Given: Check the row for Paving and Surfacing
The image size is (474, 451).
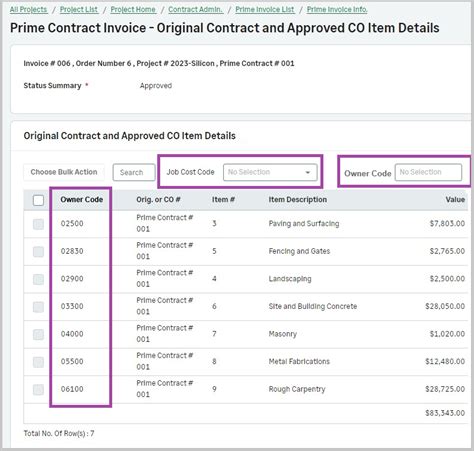Looking at the screenshot, I should pyautogui.click(x=38, y=224).
